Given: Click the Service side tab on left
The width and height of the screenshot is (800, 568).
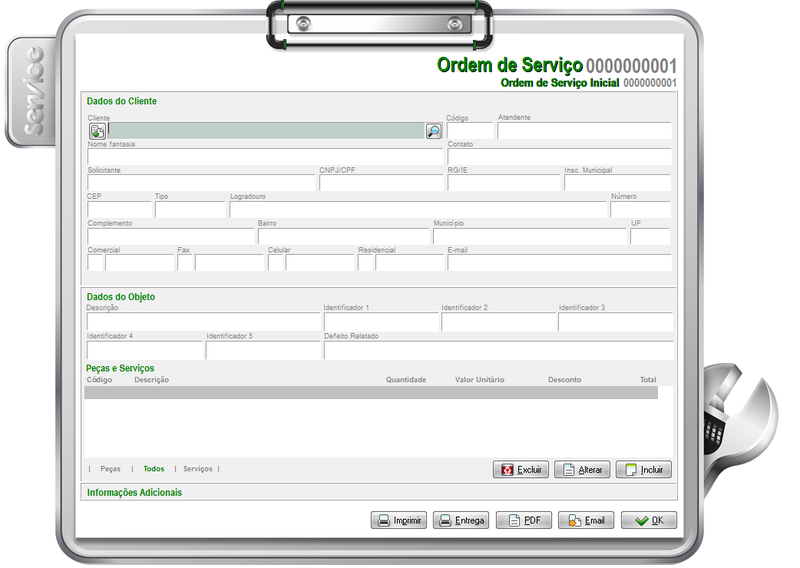Looking at the screenshot, I should [x=29, y=92].
